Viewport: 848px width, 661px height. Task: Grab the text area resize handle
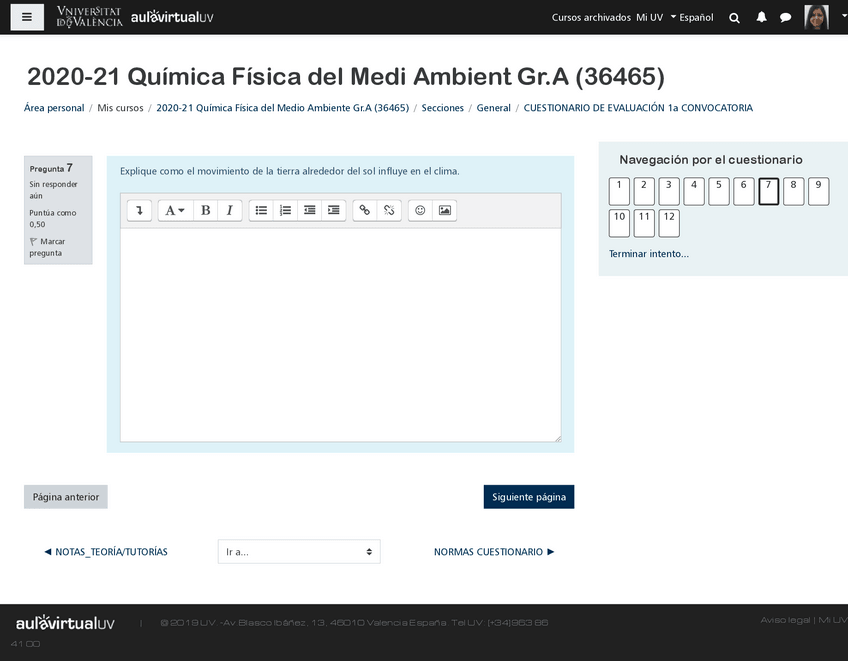tap(558, 439)
